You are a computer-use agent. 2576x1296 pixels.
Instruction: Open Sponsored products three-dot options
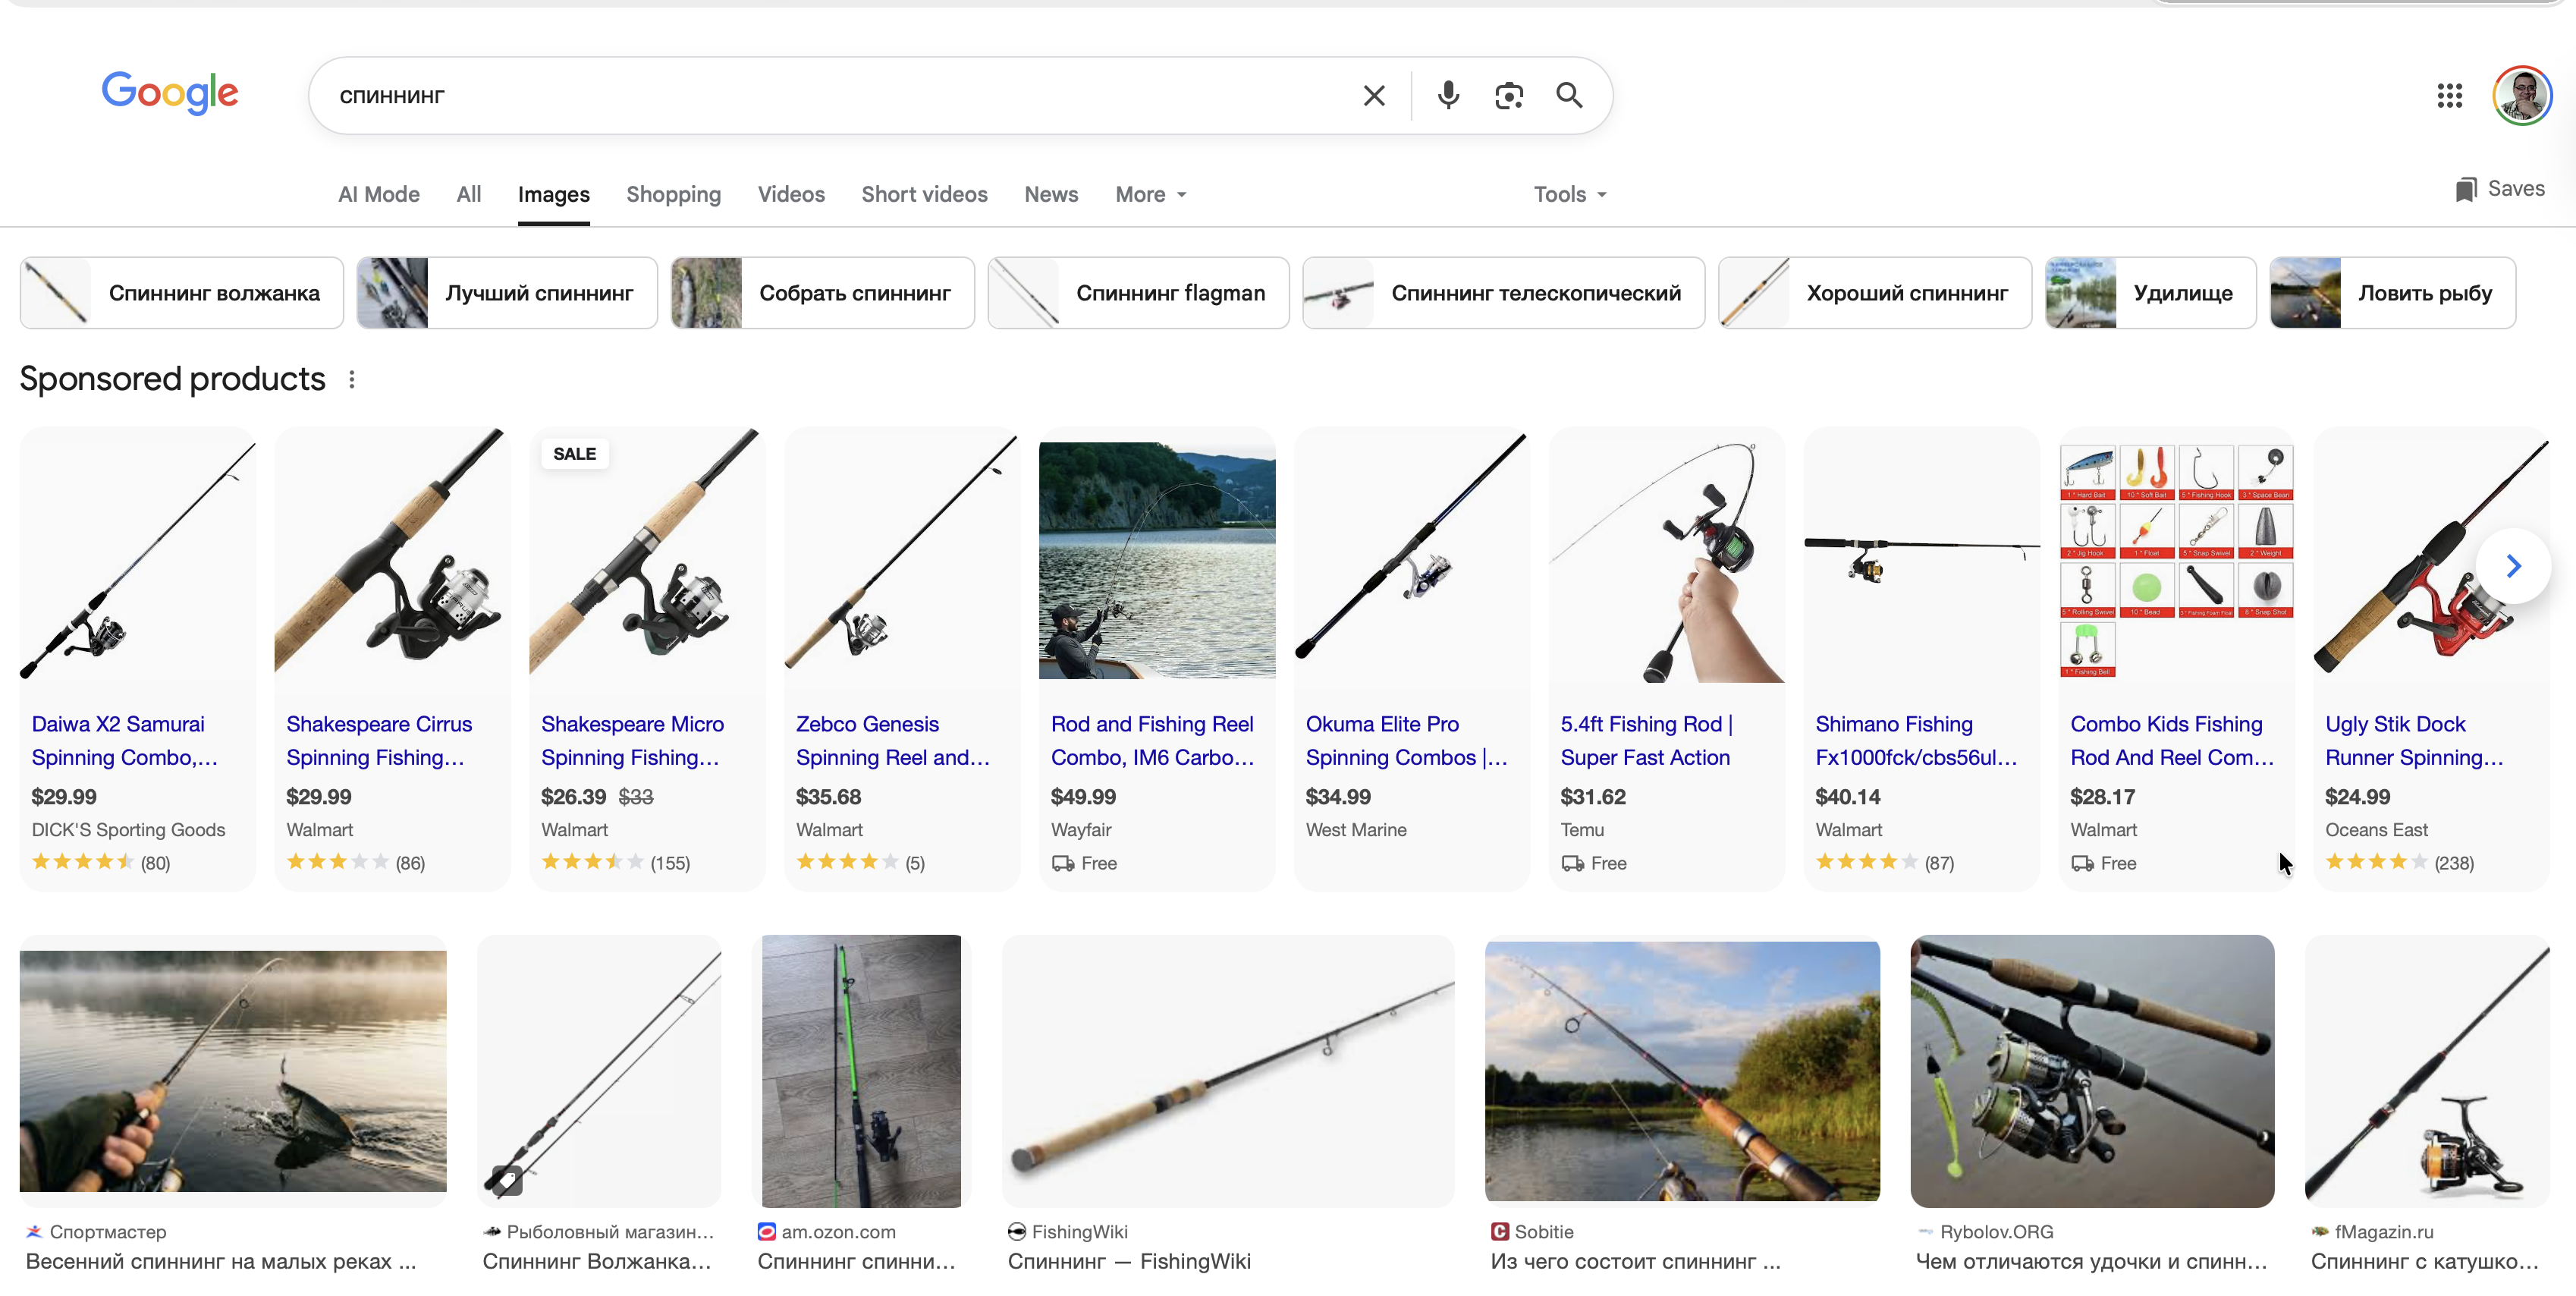[352, 379]
